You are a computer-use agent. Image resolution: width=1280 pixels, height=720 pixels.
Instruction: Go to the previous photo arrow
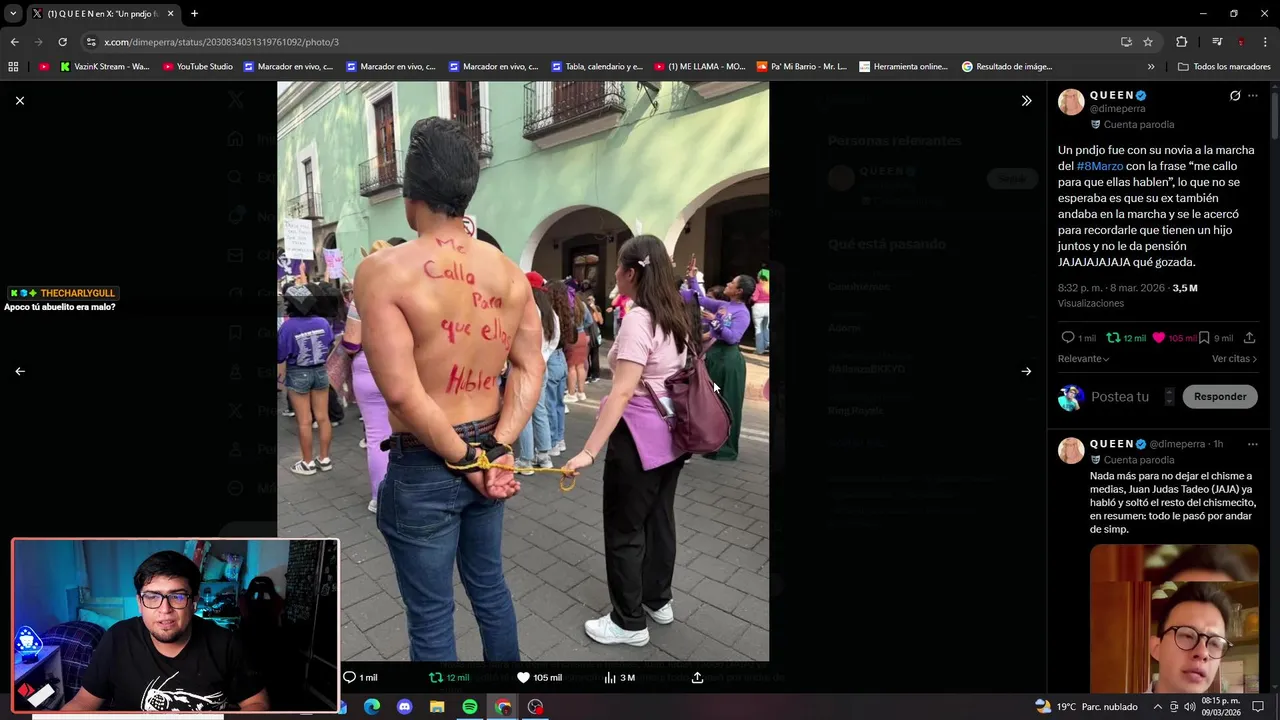(20, 371)
